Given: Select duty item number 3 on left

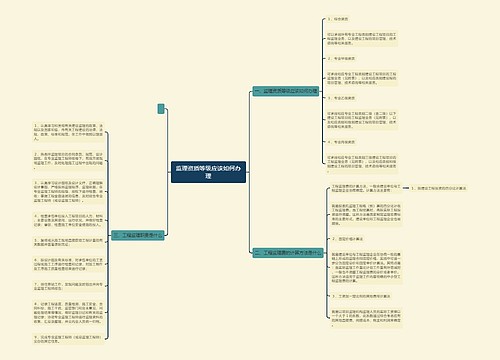Looking at the screenshot, I should click(x=68, y=192).
